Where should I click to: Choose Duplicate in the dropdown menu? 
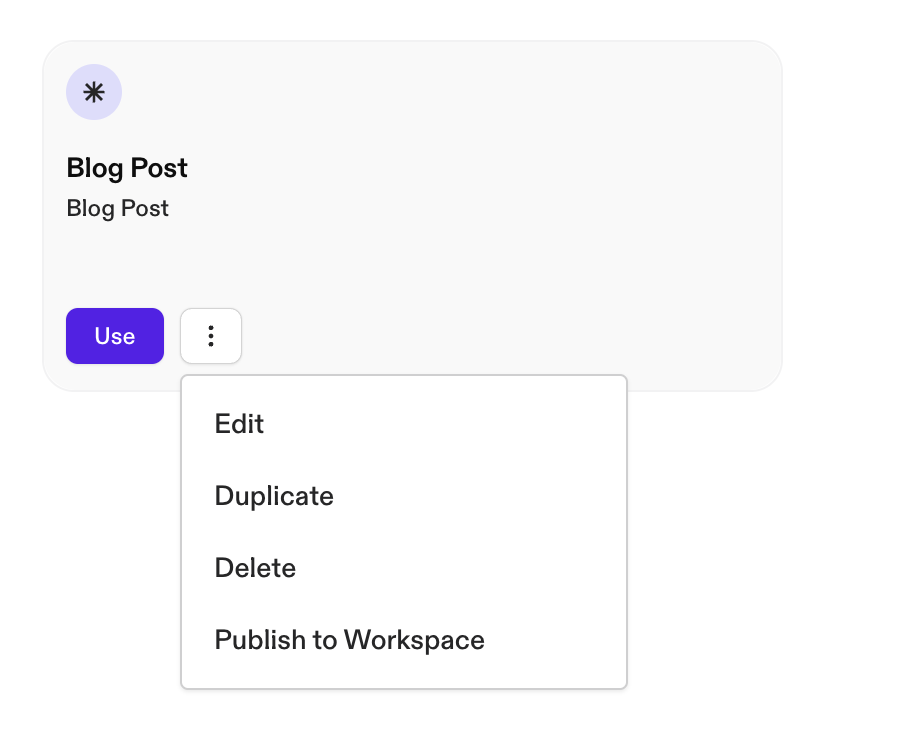[274, 496]
